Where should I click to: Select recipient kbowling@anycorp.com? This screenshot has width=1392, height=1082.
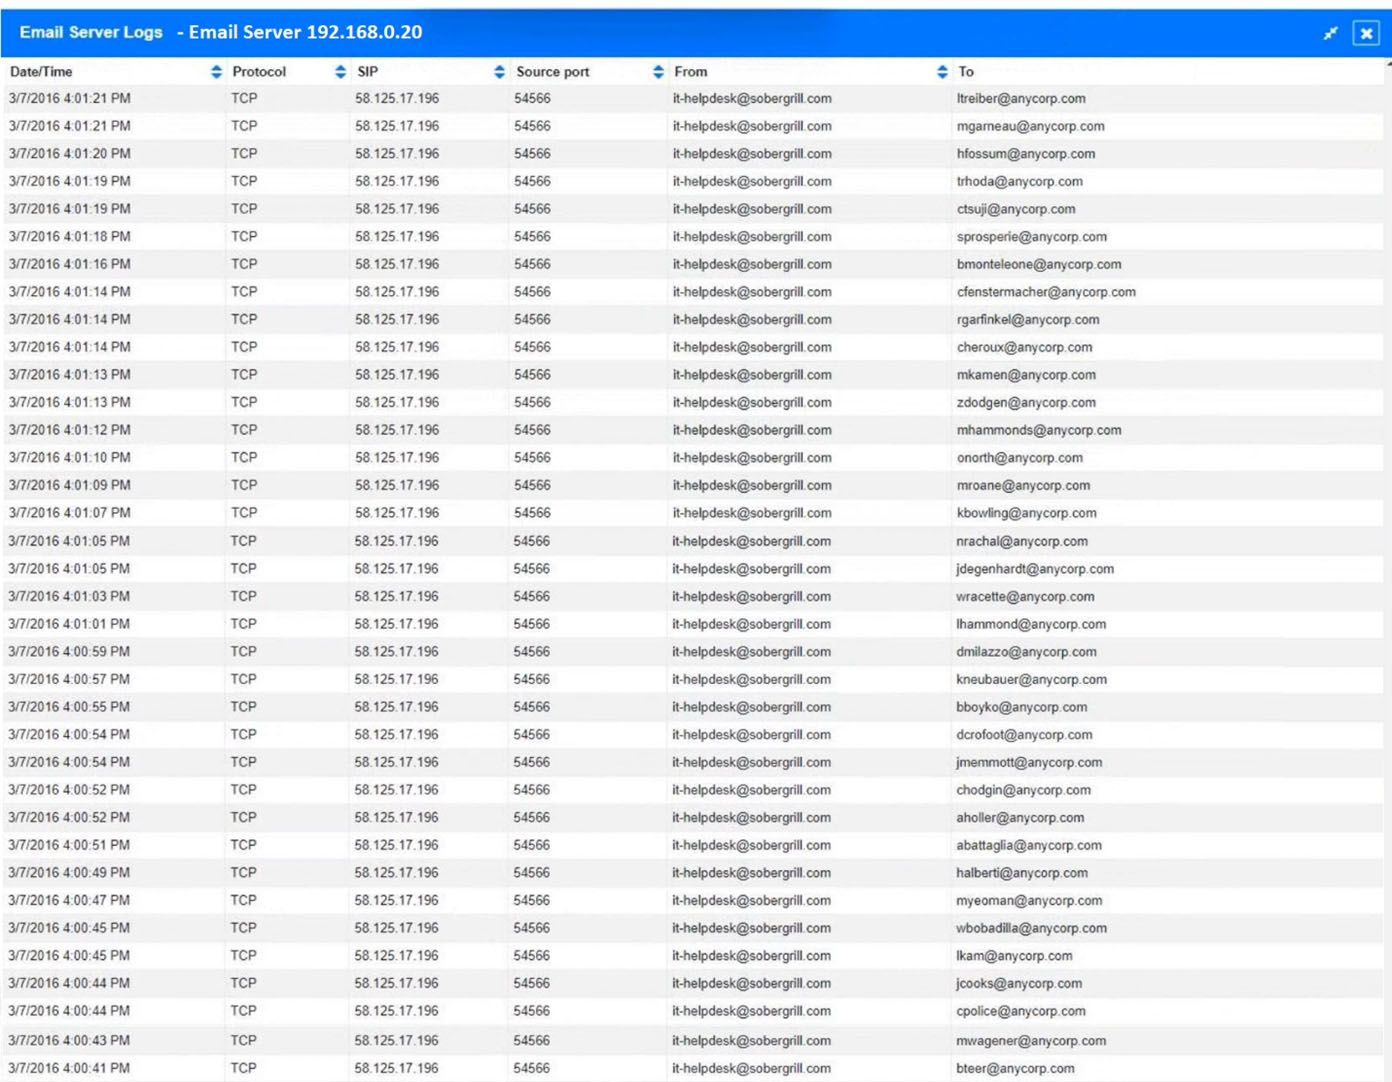coord(1027,513)
